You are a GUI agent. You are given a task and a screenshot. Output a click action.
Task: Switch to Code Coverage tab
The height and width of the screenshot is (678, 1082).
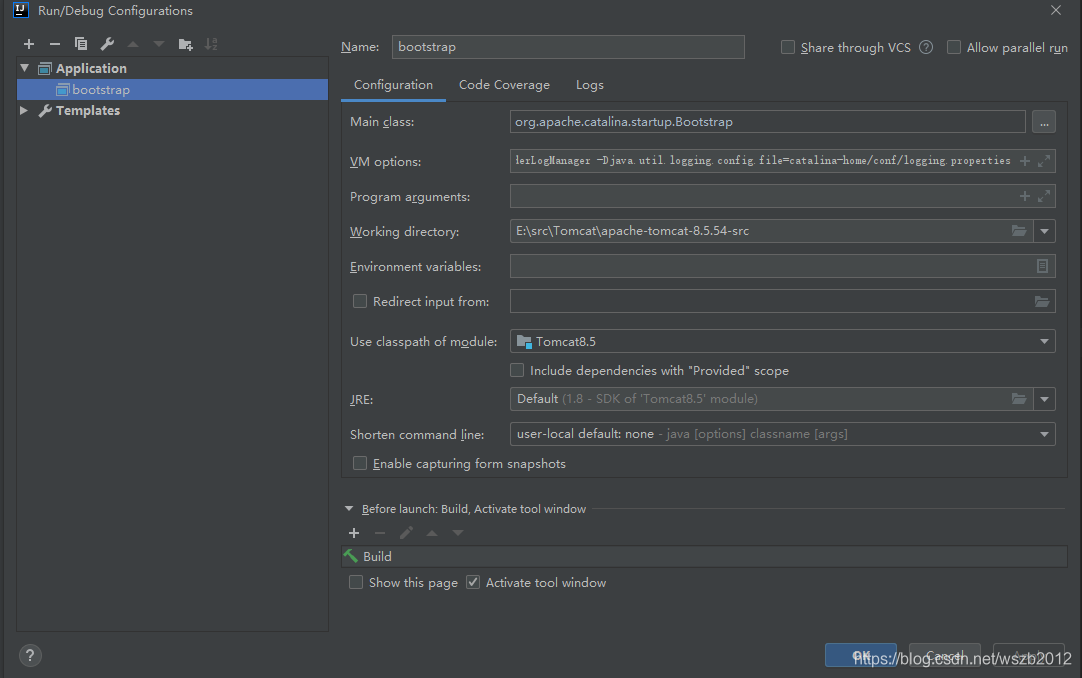[x=504, y=85]
